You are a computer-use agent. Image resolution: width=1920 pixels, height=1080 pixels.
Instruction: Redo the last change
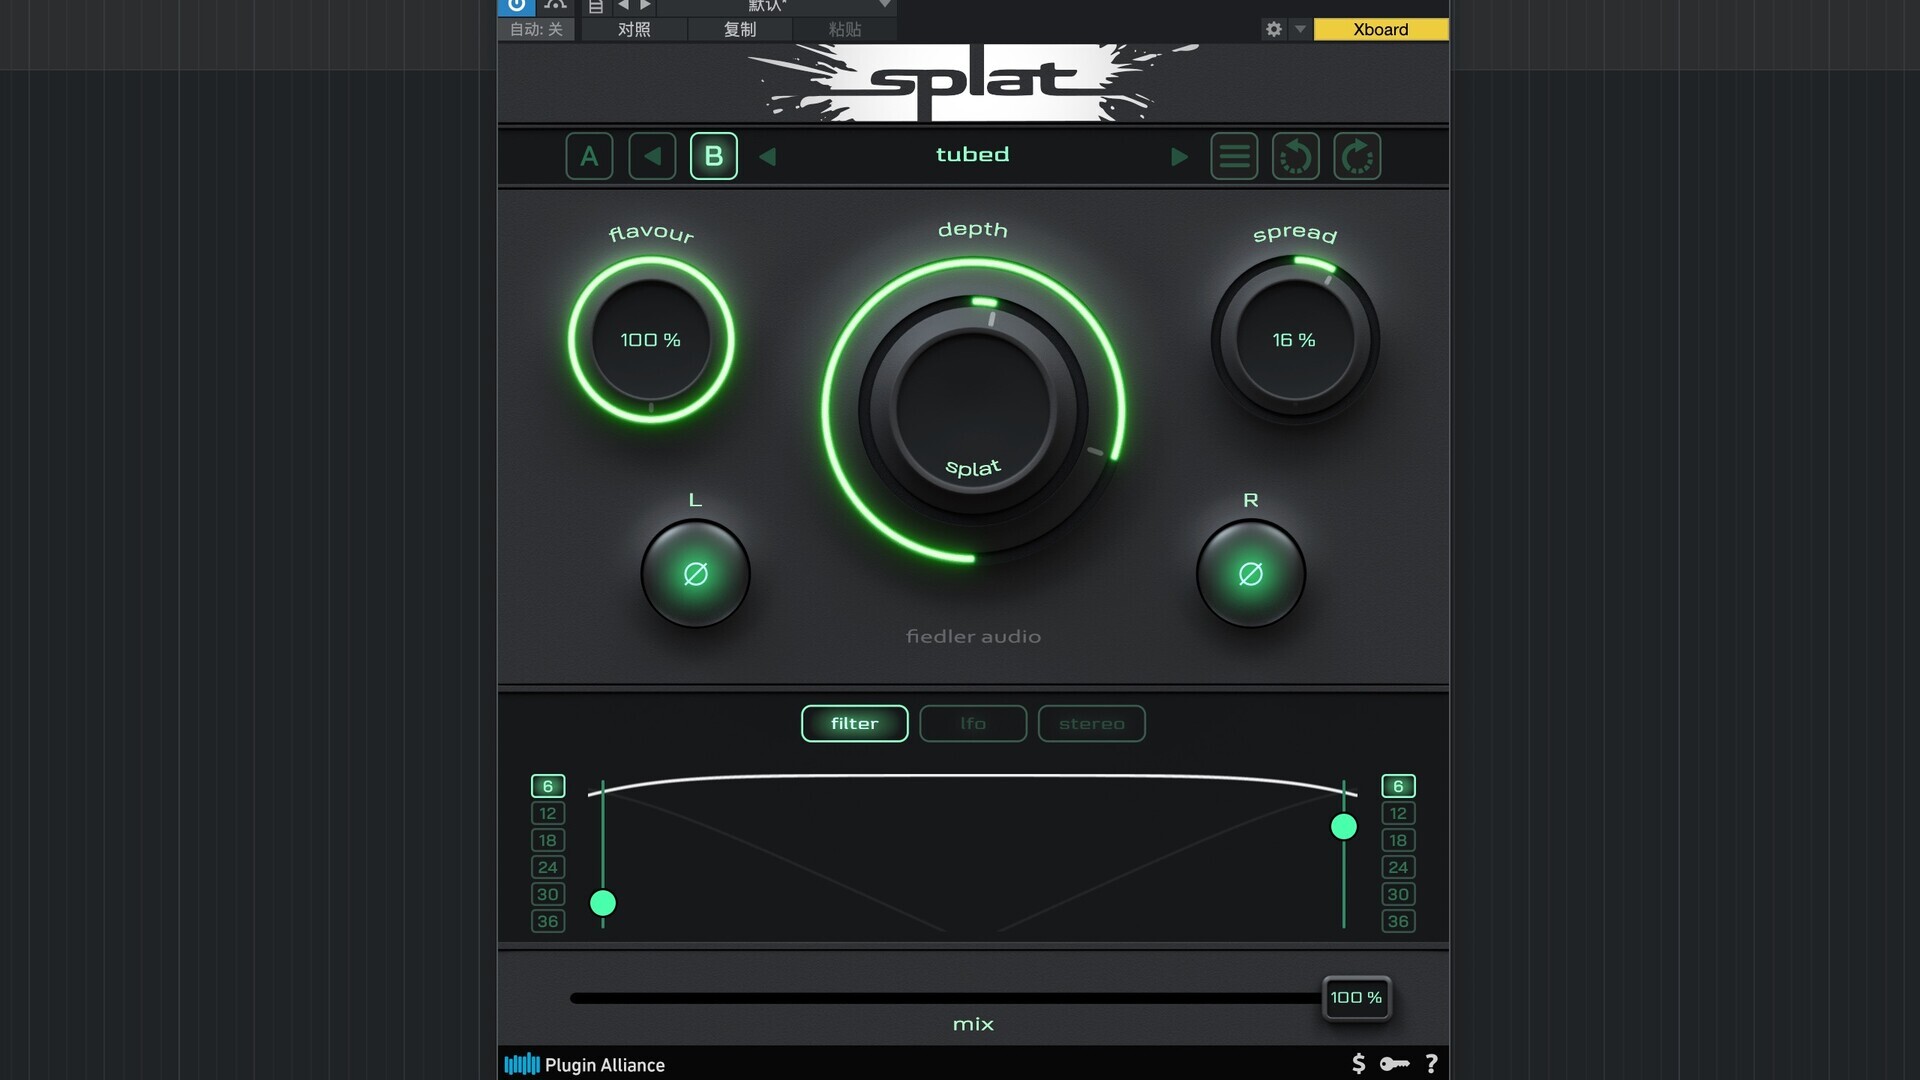(1357, 156)
